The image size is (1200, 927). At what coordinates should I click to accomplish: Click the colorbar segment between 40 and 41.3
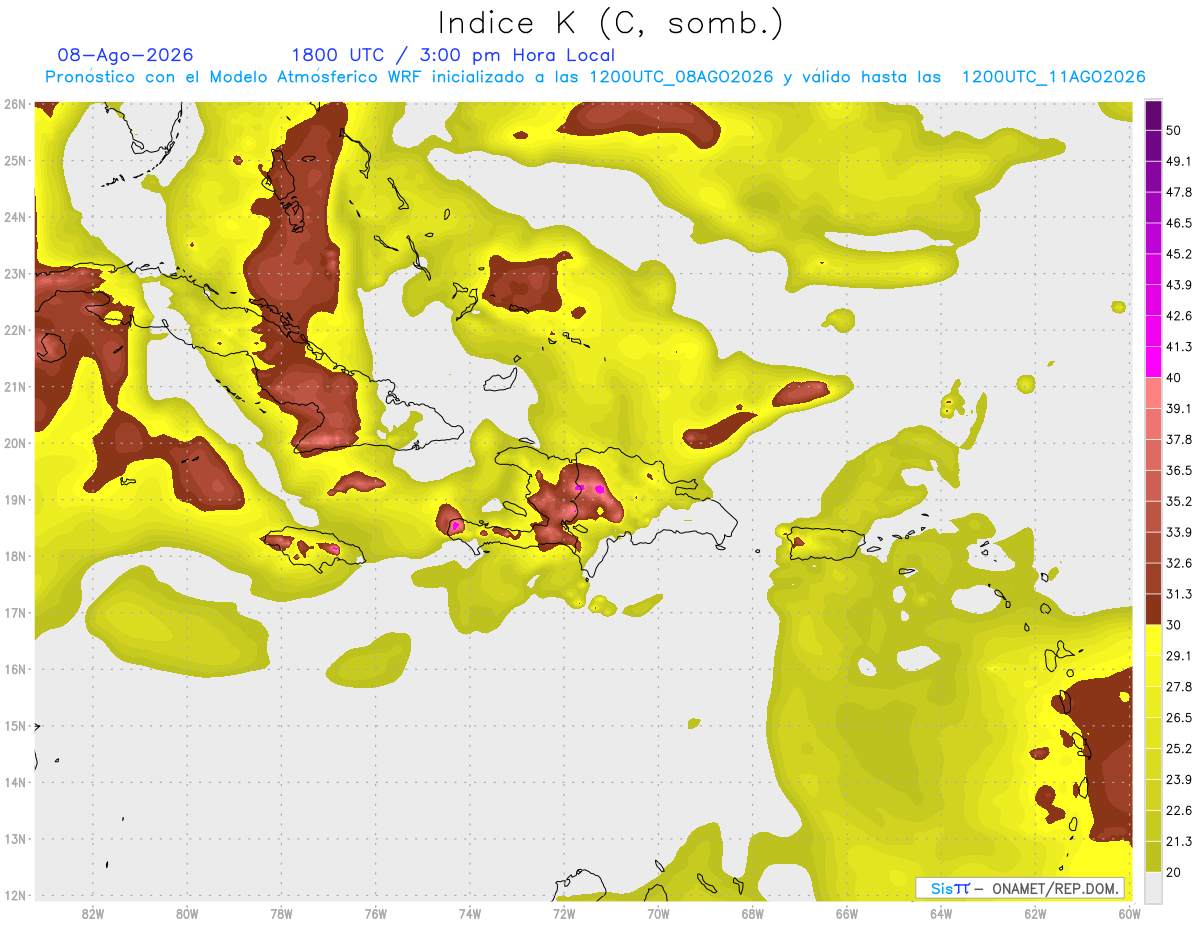(1153, 361)
